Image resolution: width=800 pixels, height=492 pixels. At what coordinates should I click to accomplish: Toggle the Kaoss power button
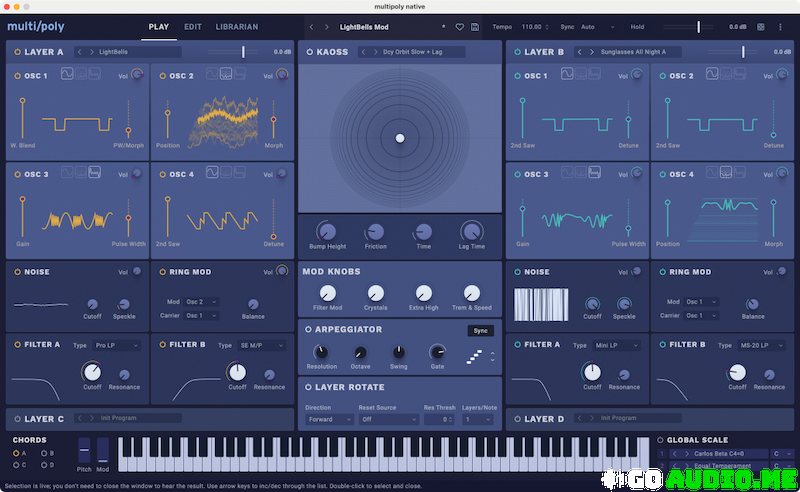pos(309,52)
